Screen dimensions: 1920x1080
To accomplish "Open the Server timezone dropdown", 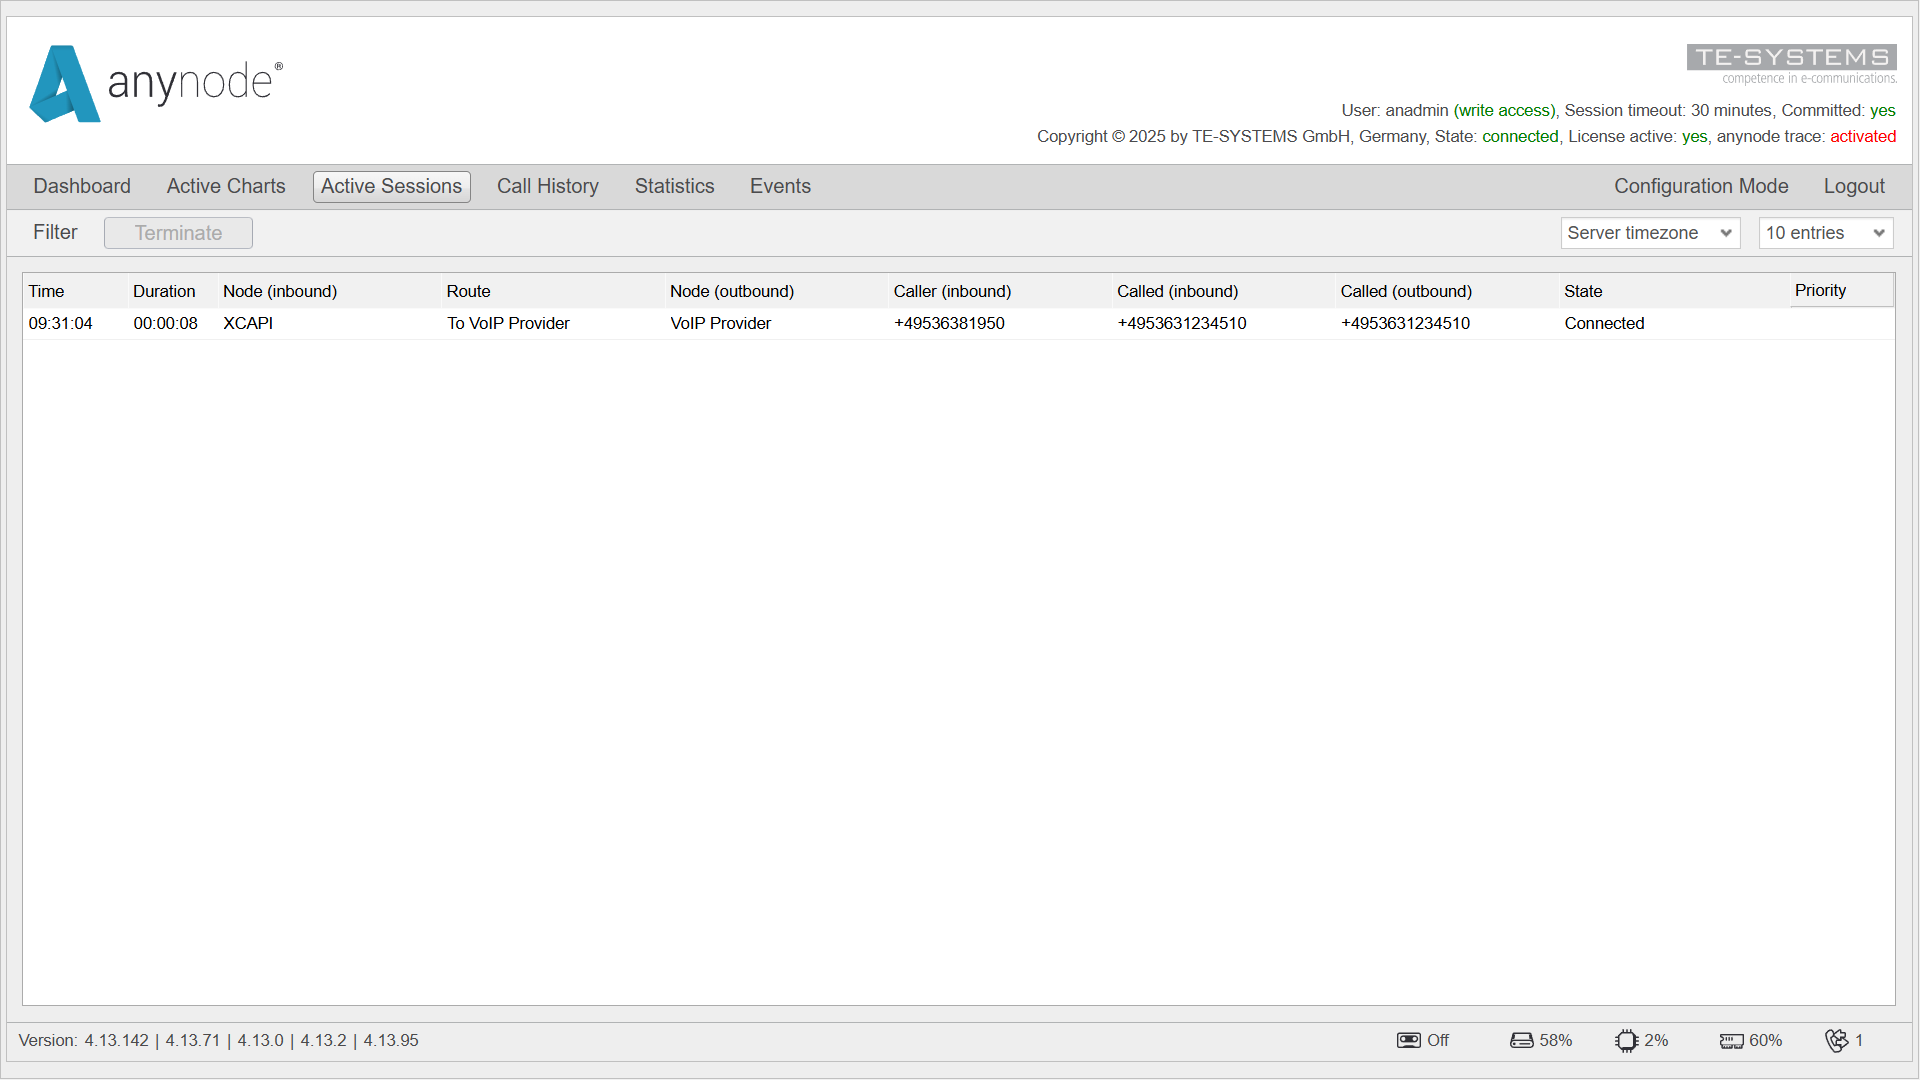I will tap(1649, 233).
